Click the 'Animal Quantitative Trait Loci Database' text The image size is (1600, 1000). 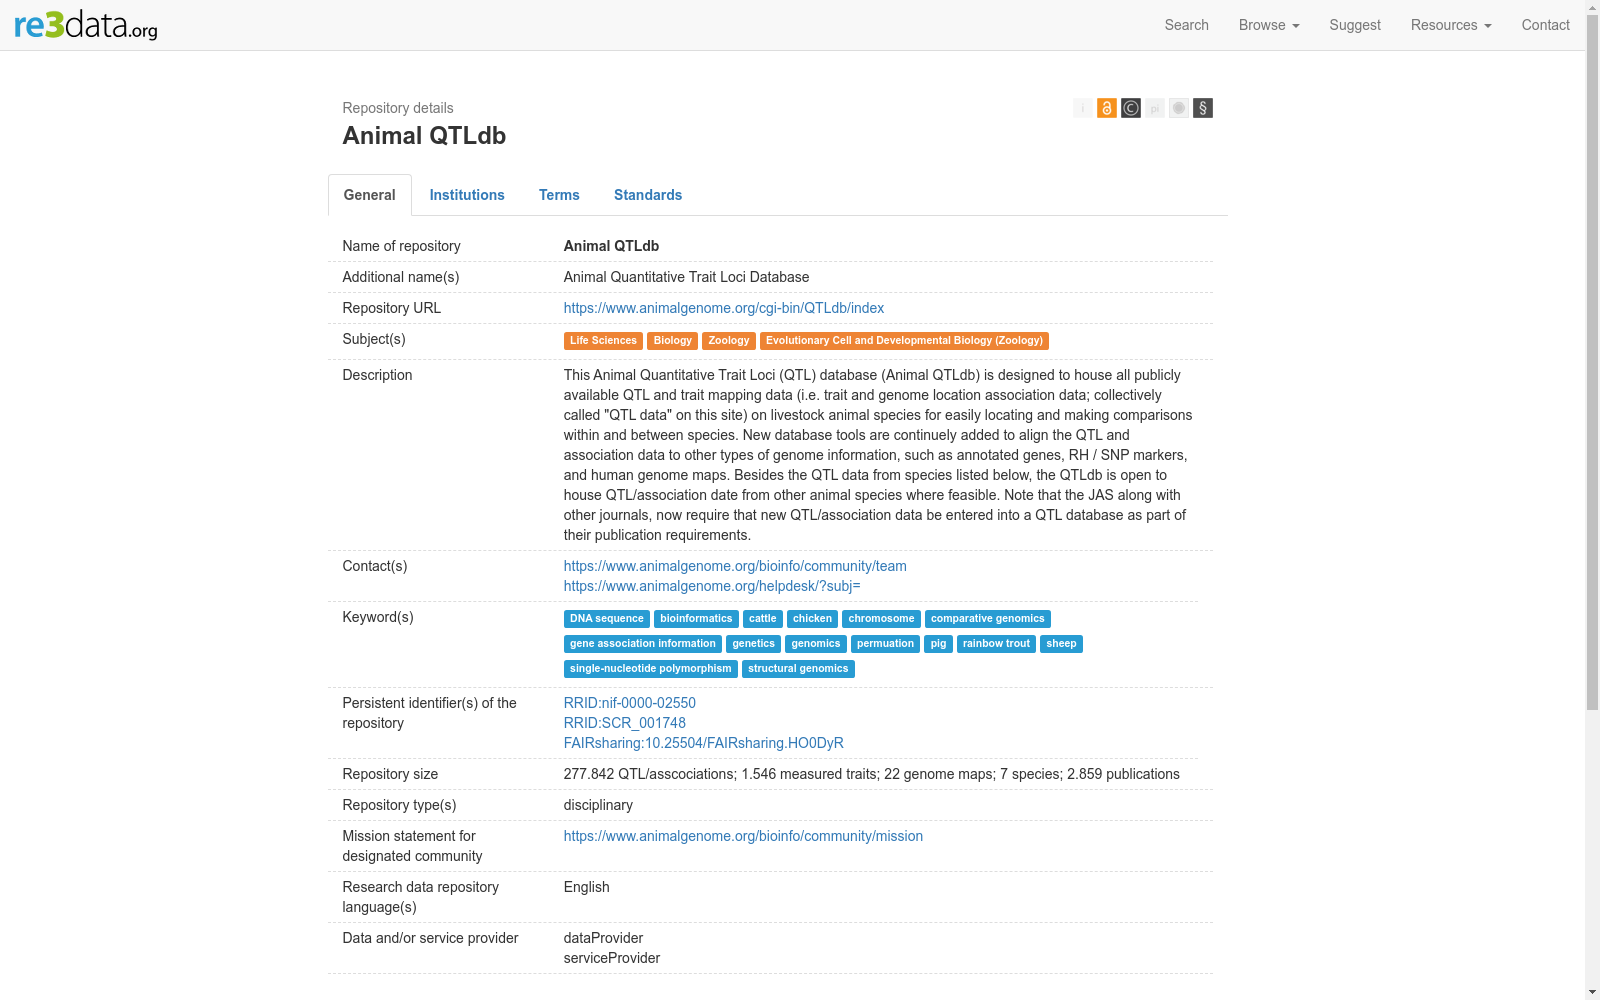pyautogui.click(x=686, y=277)
